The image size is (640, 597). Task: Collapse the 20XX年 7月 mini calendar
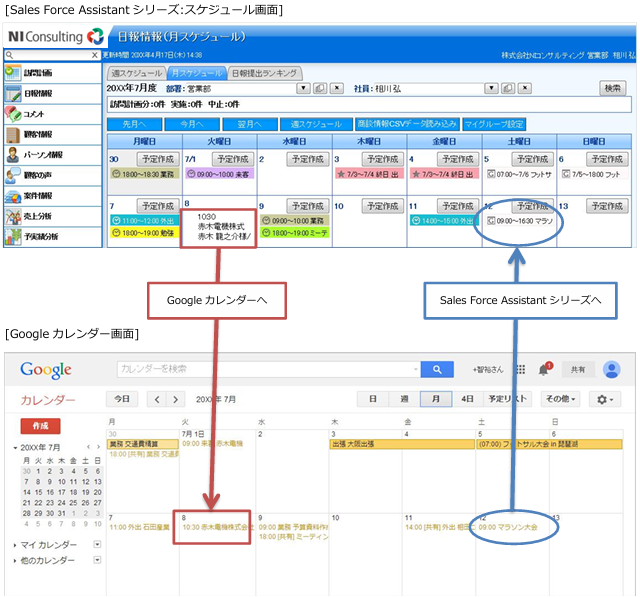point(15,448)
